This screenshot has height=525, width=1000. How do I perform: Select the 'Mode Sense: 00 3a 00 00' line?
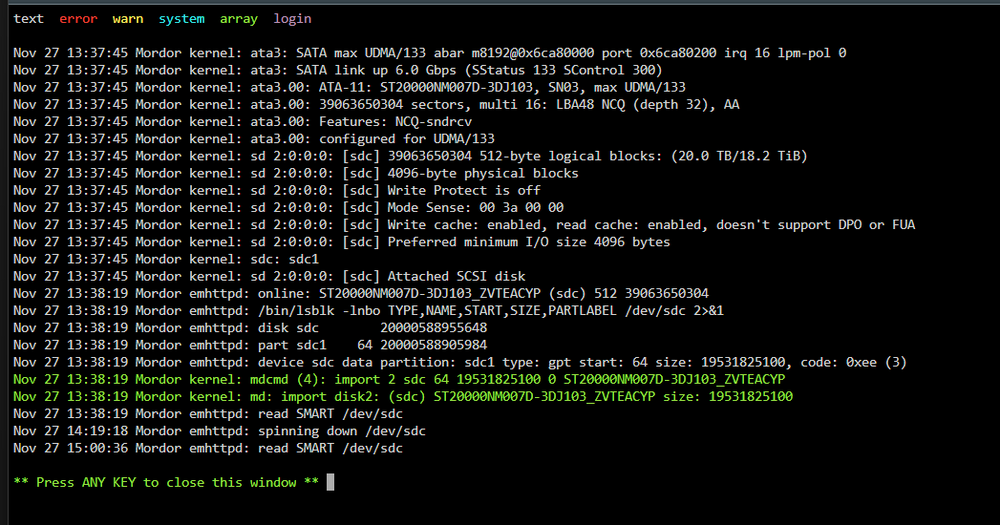click(x=288, y=208)
